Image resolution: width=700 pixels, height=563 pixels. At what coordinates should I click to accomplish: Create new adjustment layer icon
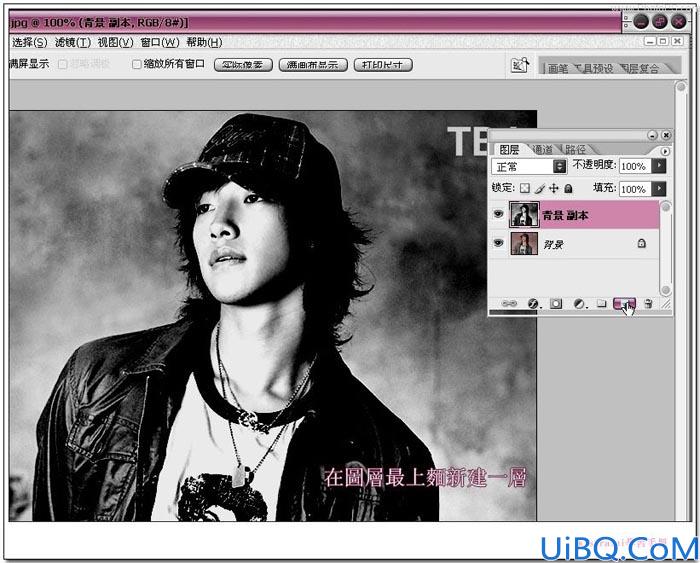(579, 304)
